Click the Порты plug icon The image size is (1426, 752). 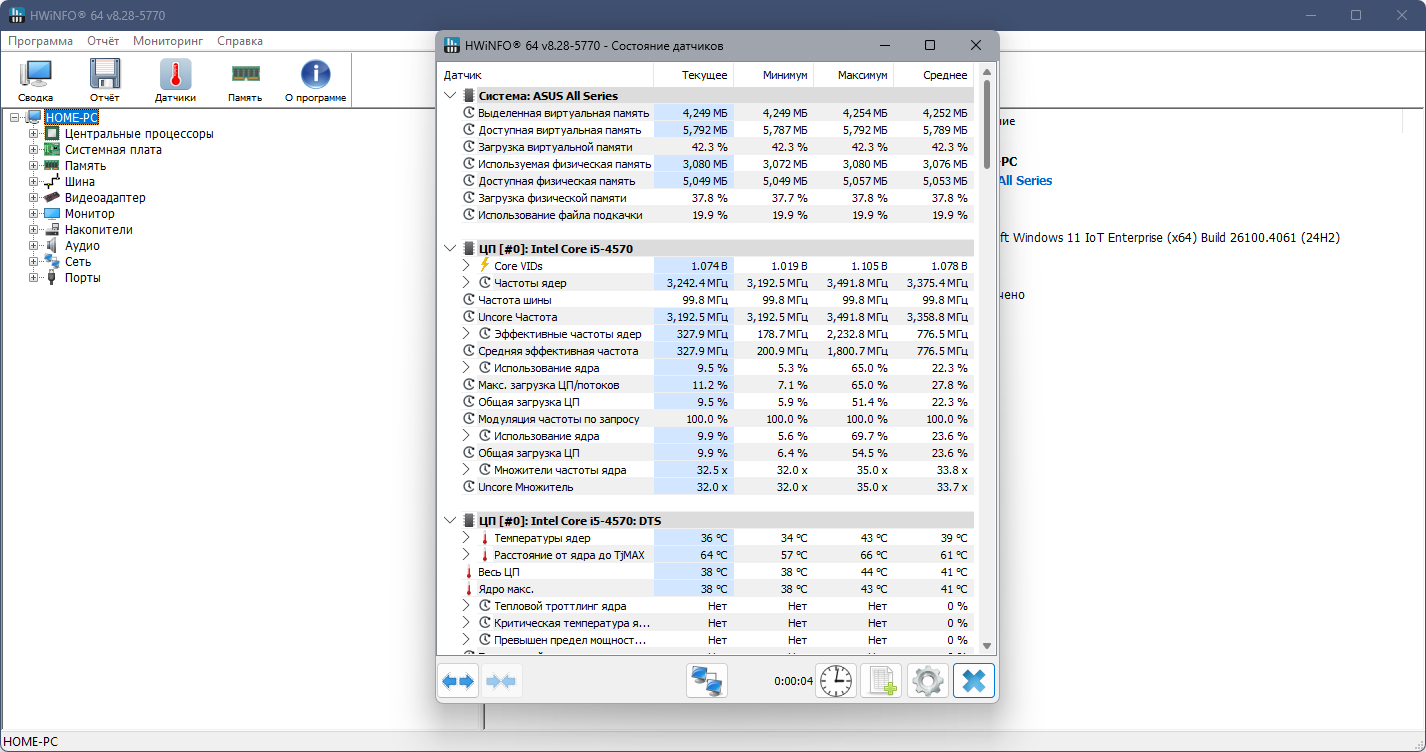coord(52,278)
